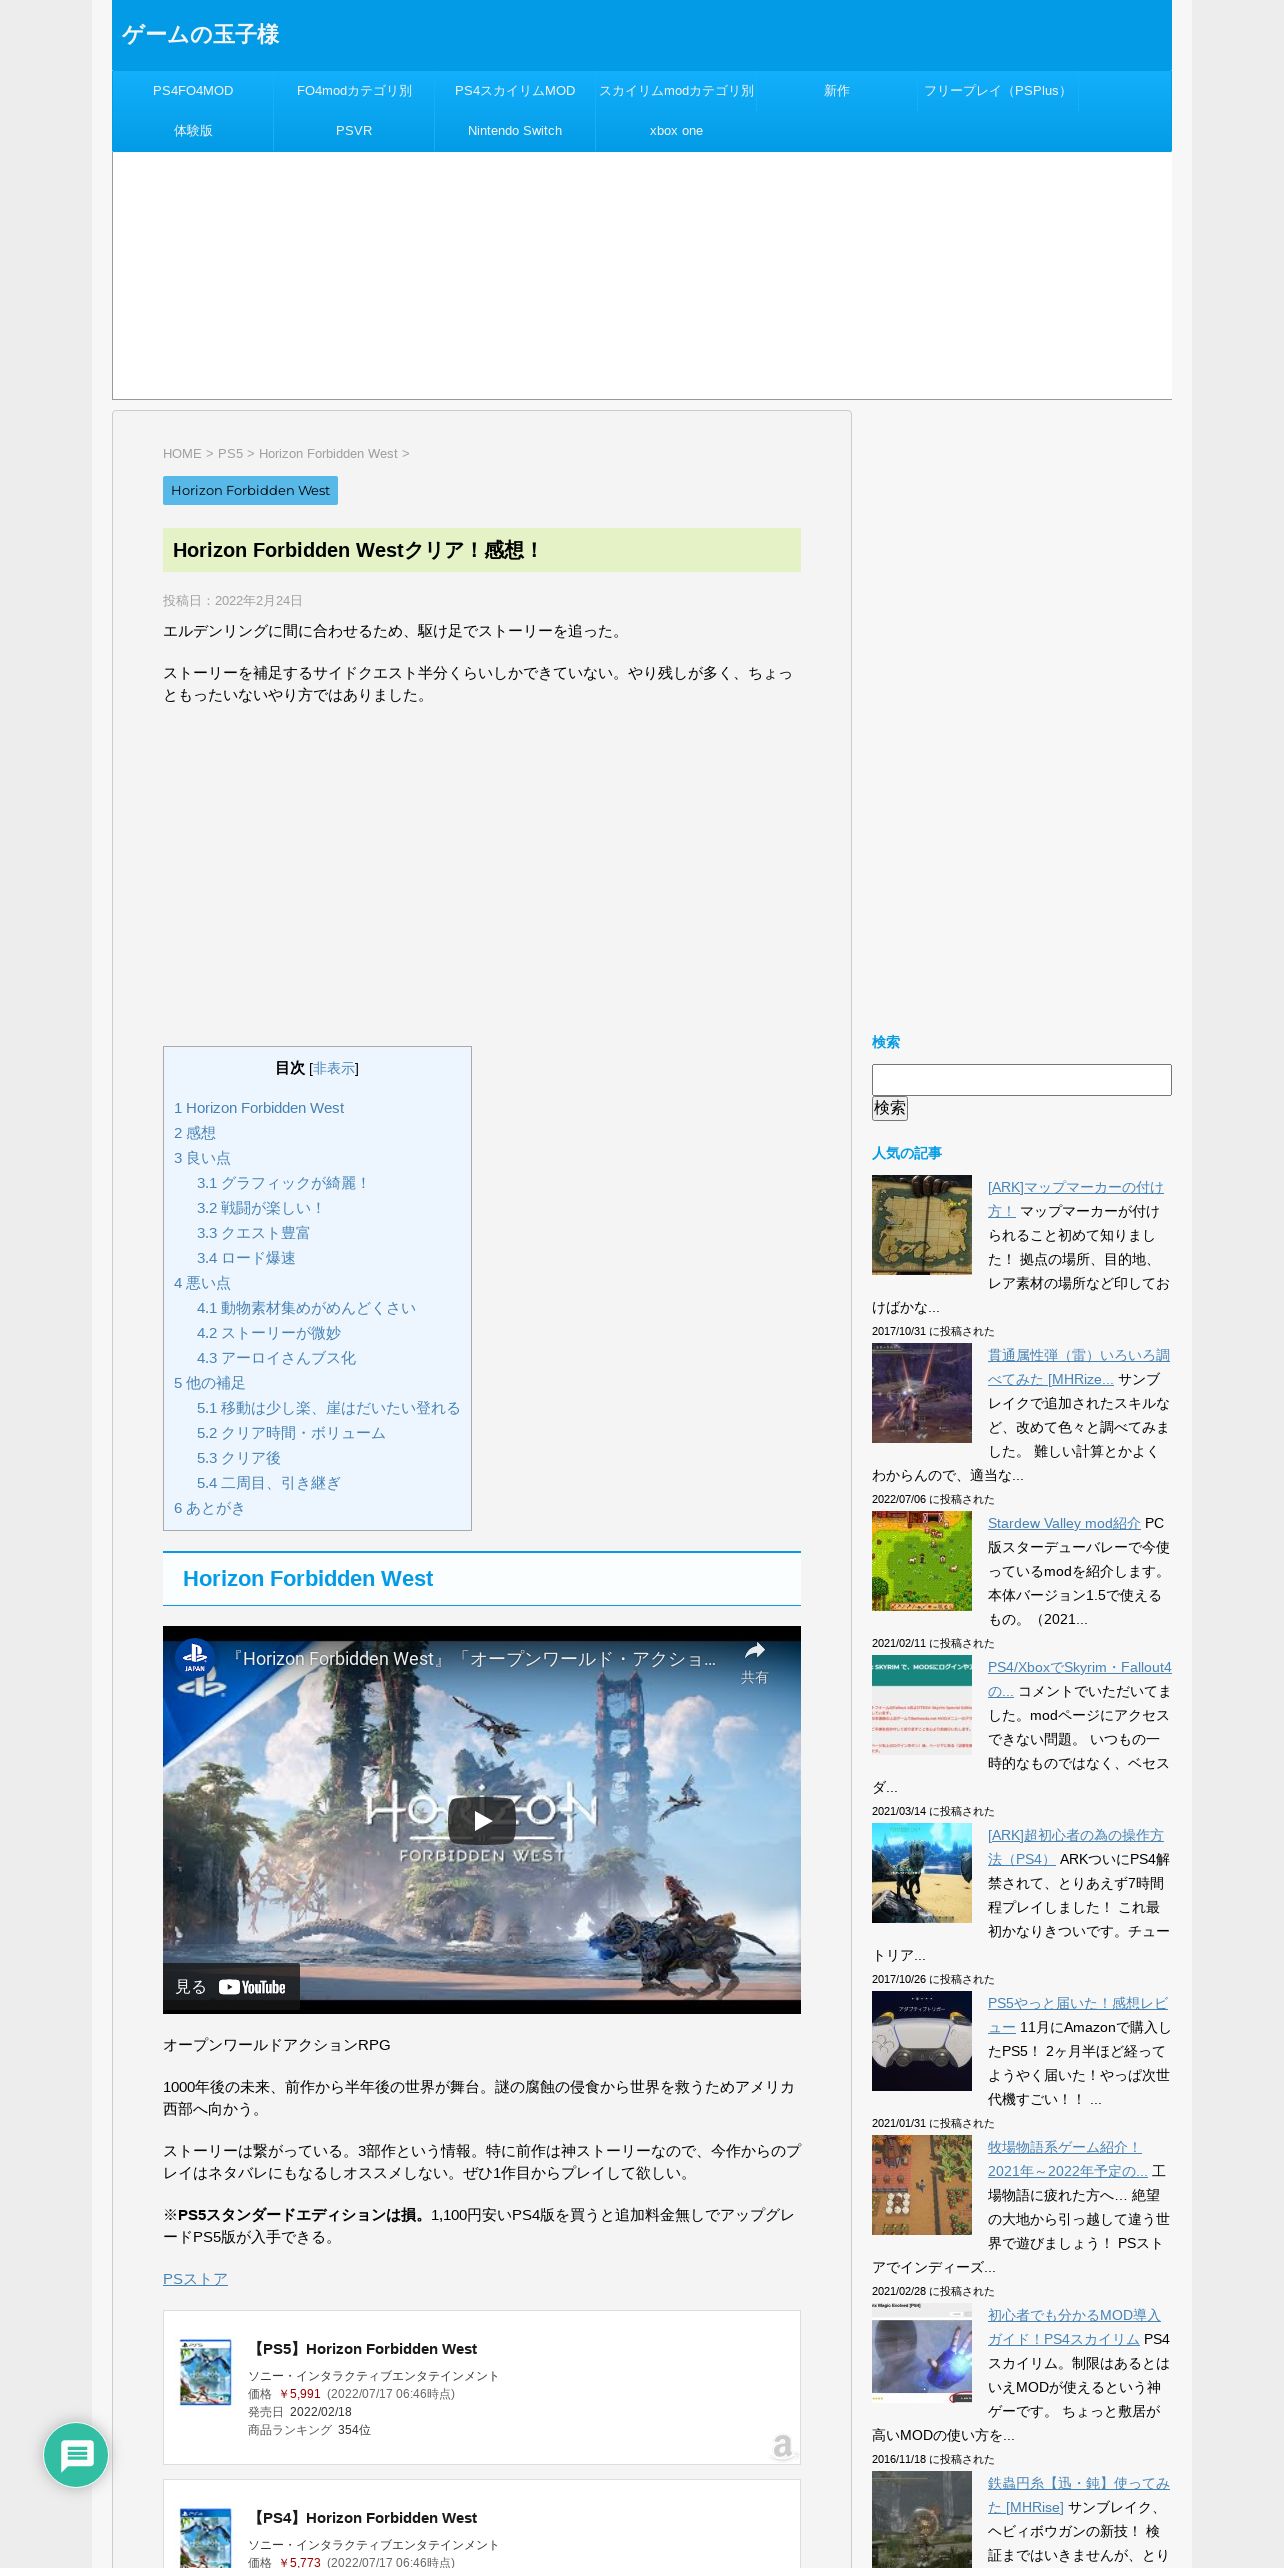Jump to TOC entry 4 悪い点
1284x2568 pixels.
click(x=202, y=1283)
